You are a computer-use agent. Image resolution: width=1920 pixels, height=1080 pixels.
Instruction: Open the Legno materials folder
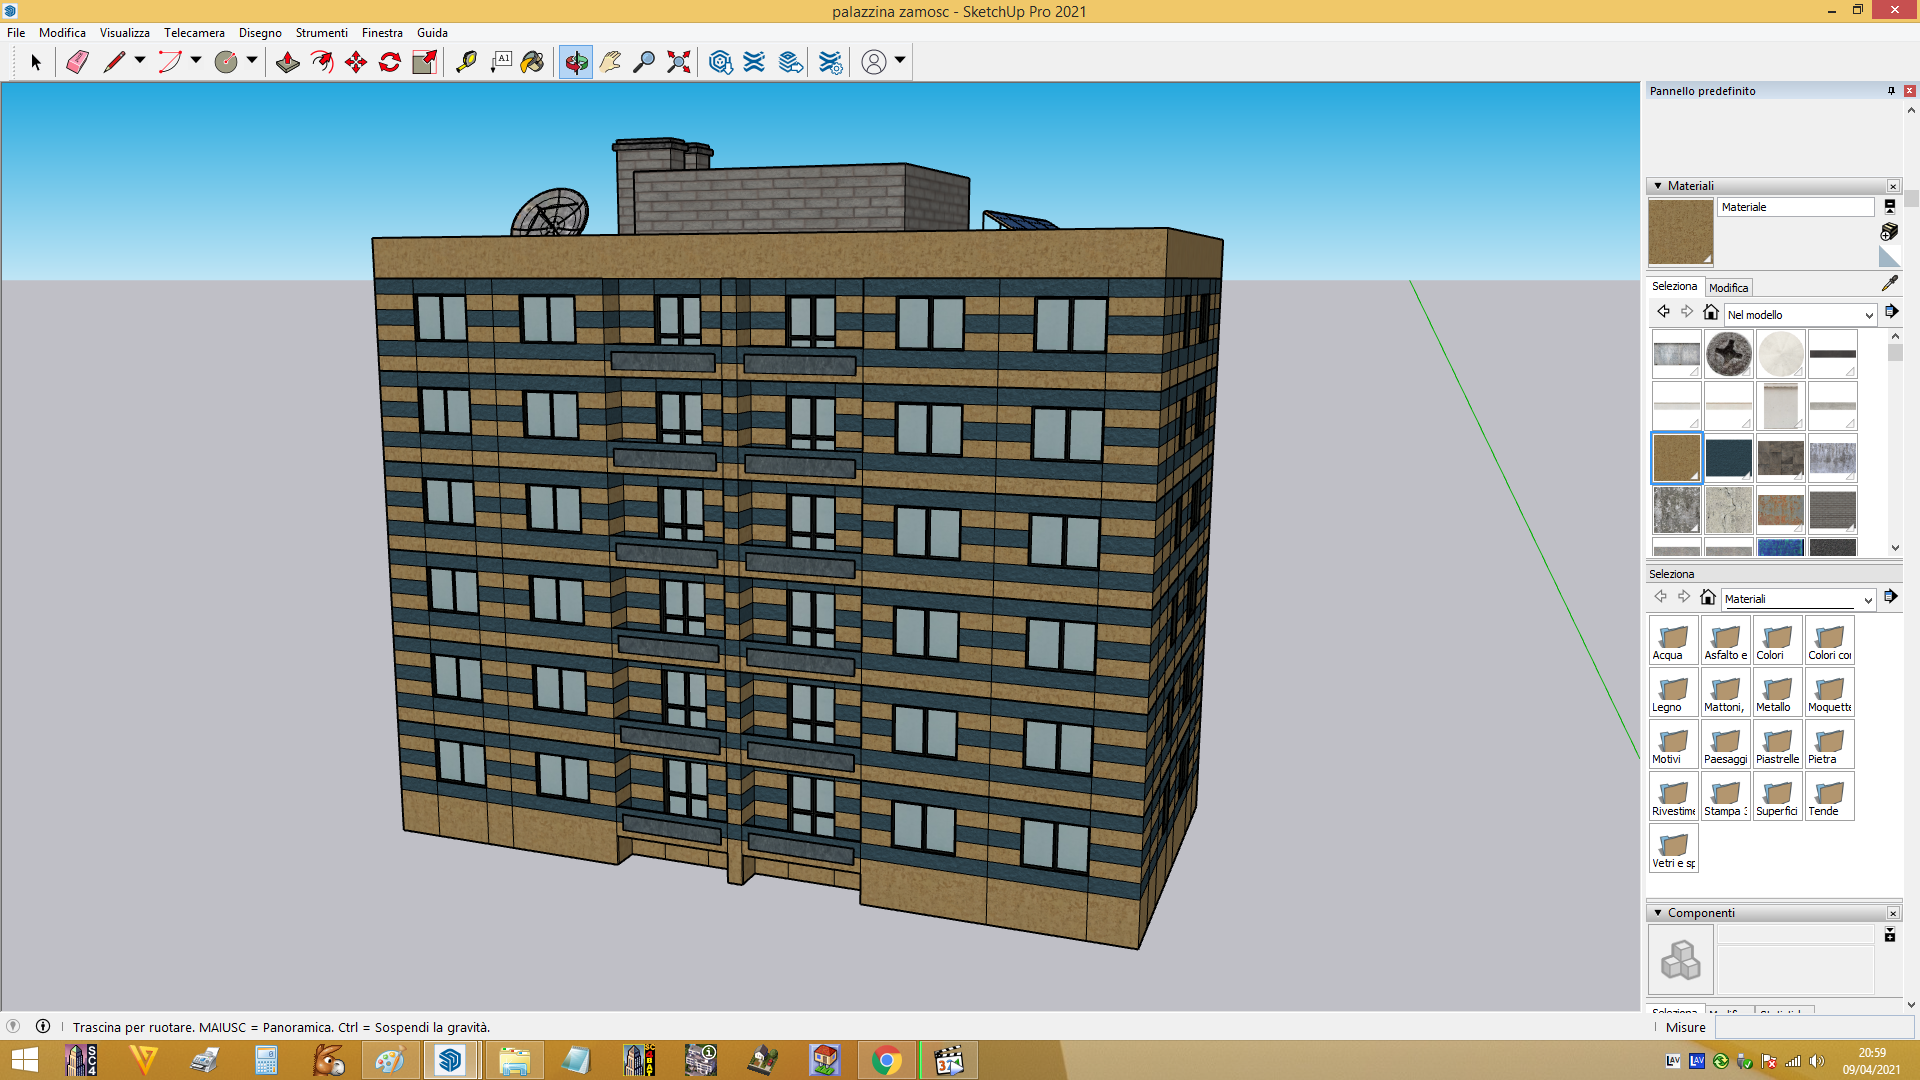(x=1673, y=693)
